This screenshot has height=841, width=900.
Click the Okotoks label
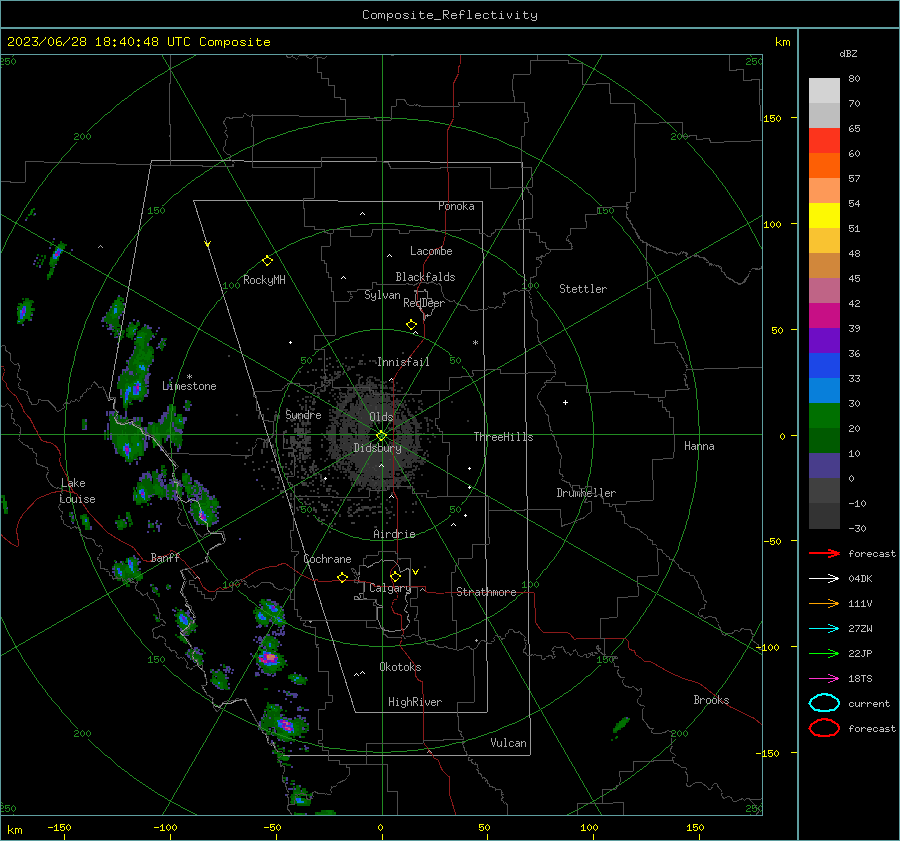(x=400, y=667)
